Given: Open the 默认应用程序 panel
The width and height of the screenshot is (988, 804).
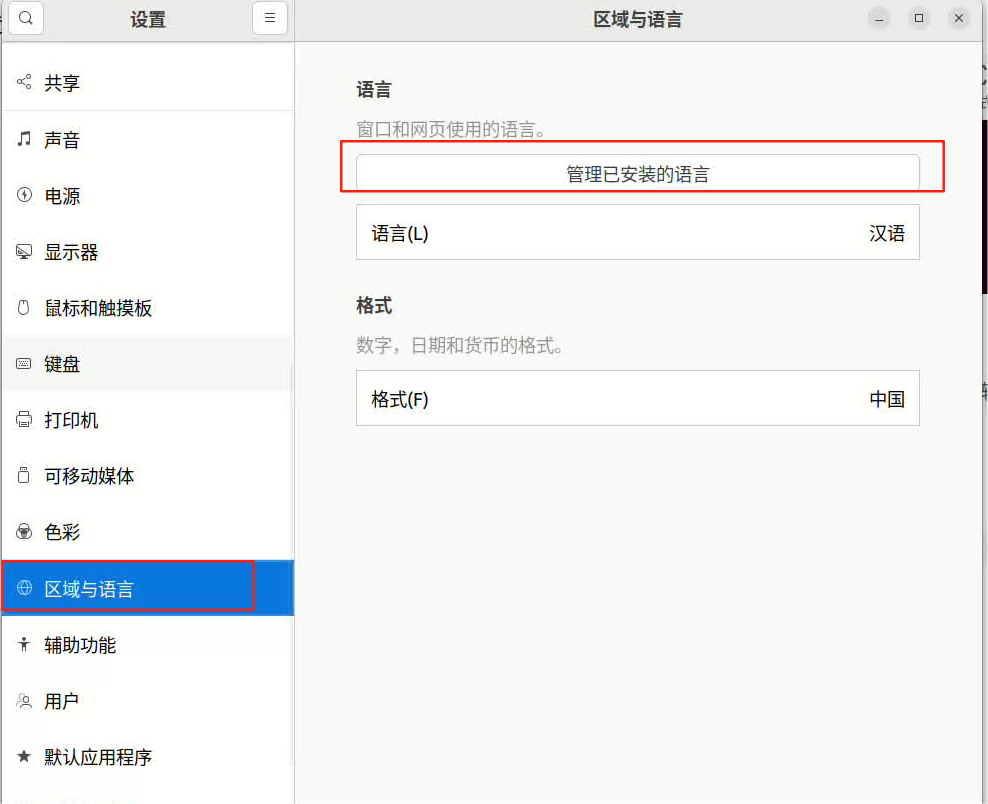Looking at the screenshot, I should (x=148, y=757).
